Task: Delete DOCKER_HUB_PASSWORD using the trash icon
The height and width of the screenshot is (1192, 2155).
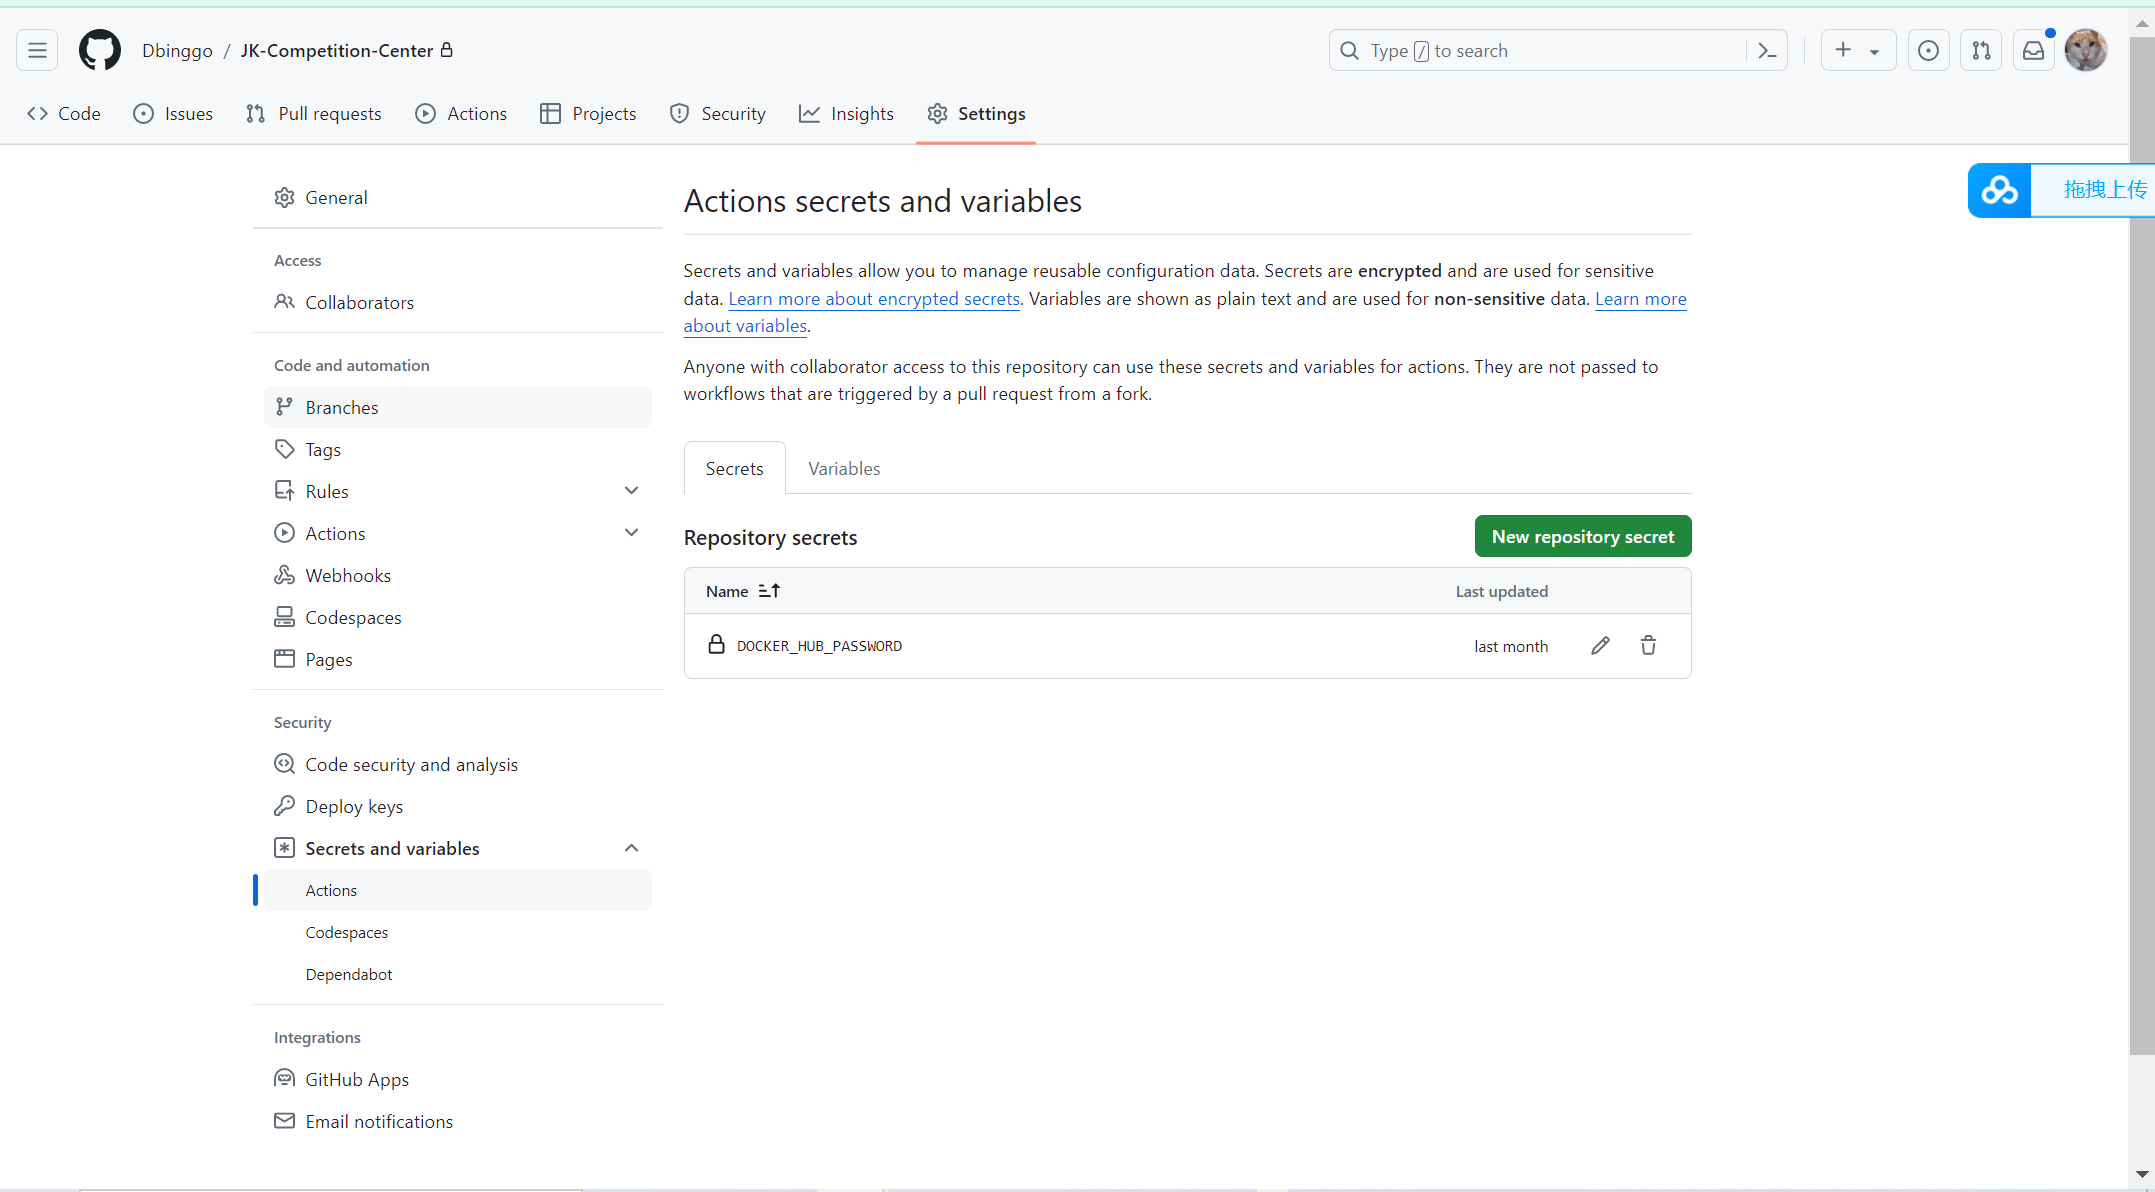Action: pos(1648,645)
